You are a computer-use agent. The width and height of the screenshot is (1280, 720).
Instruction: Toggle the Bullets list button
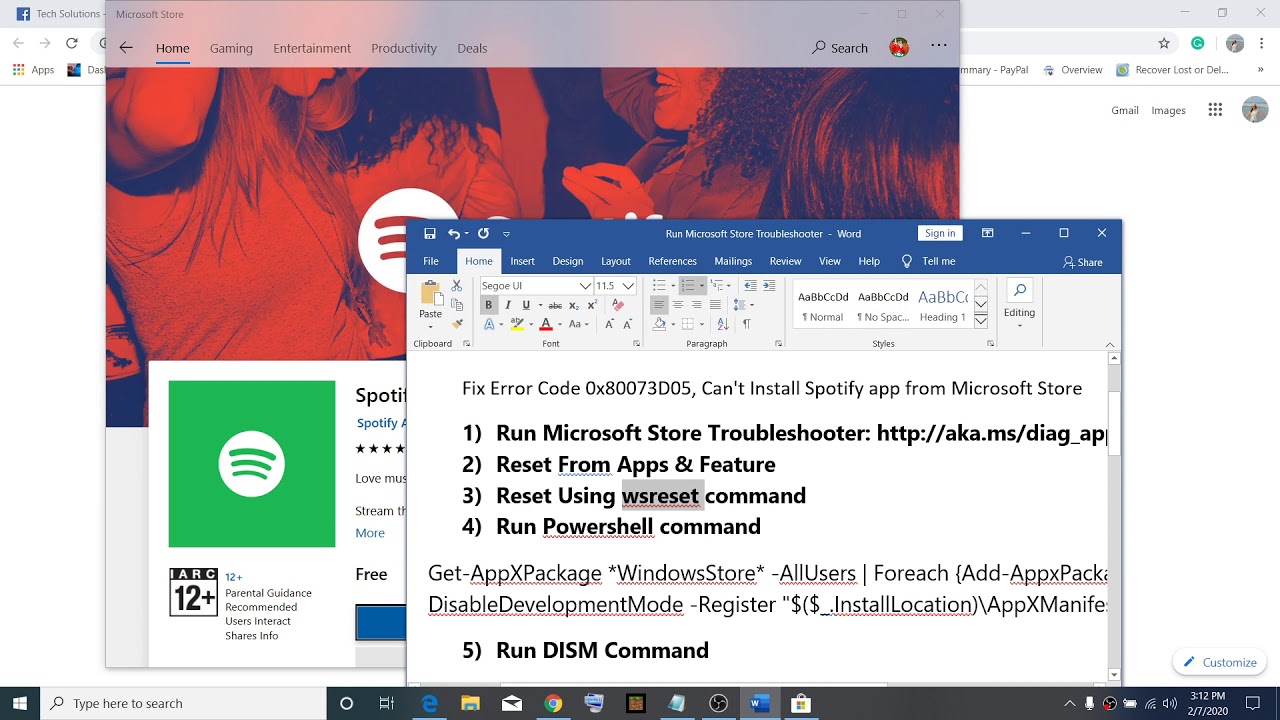click(659, 286)
